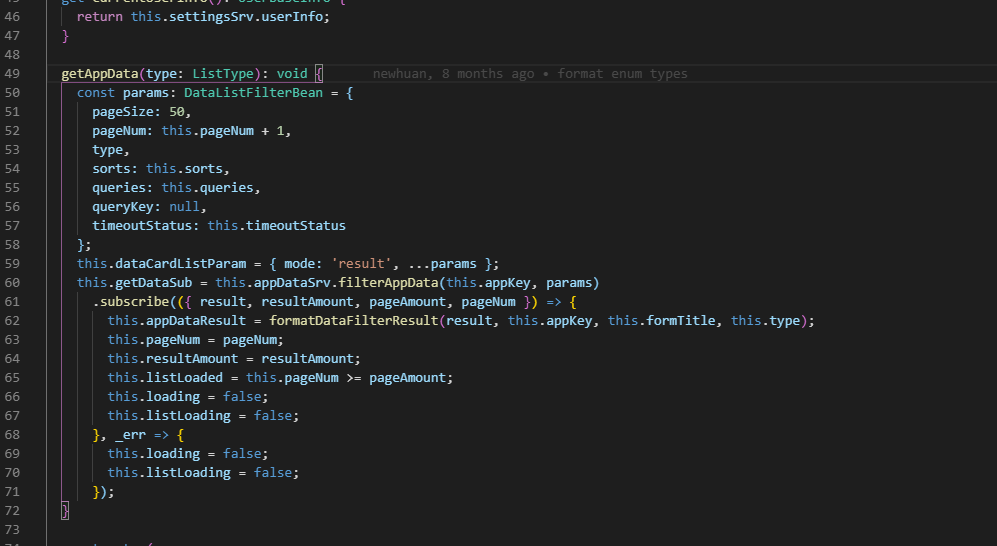Screen dimensions: 997x546
Task: Click the pageSize property key
Action: [123, 112]
